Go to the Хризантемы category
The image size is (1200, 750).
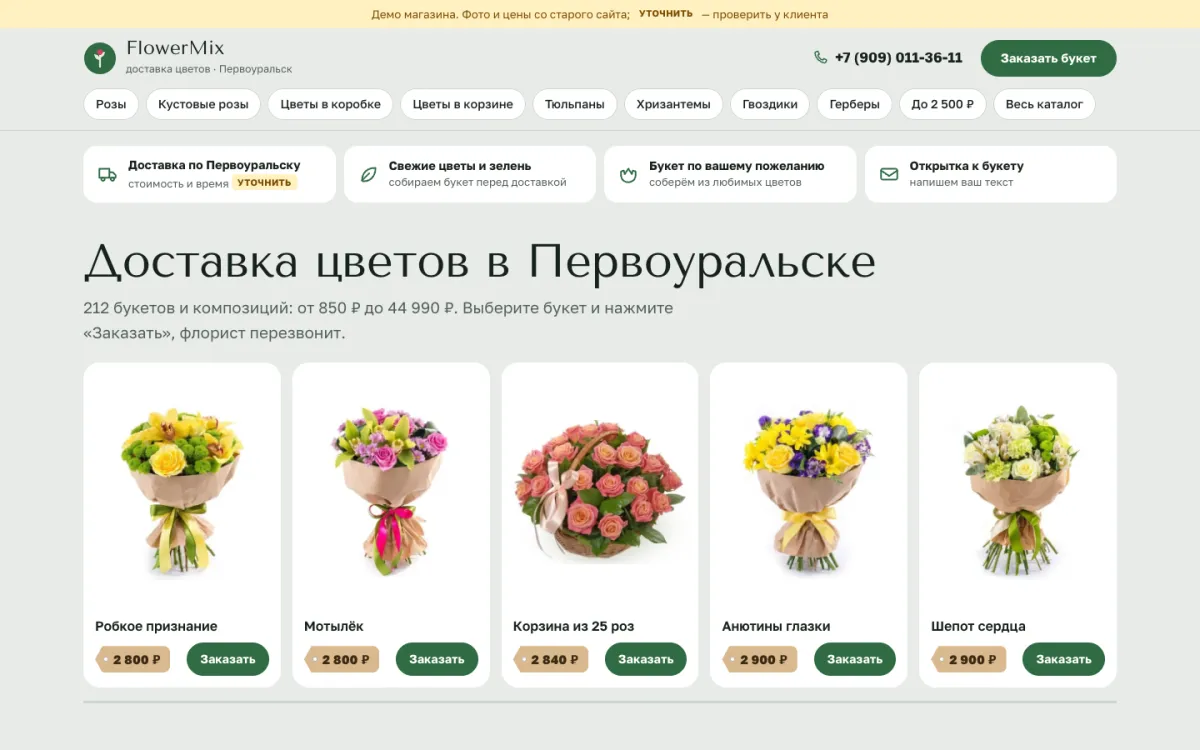coord(673,104)
